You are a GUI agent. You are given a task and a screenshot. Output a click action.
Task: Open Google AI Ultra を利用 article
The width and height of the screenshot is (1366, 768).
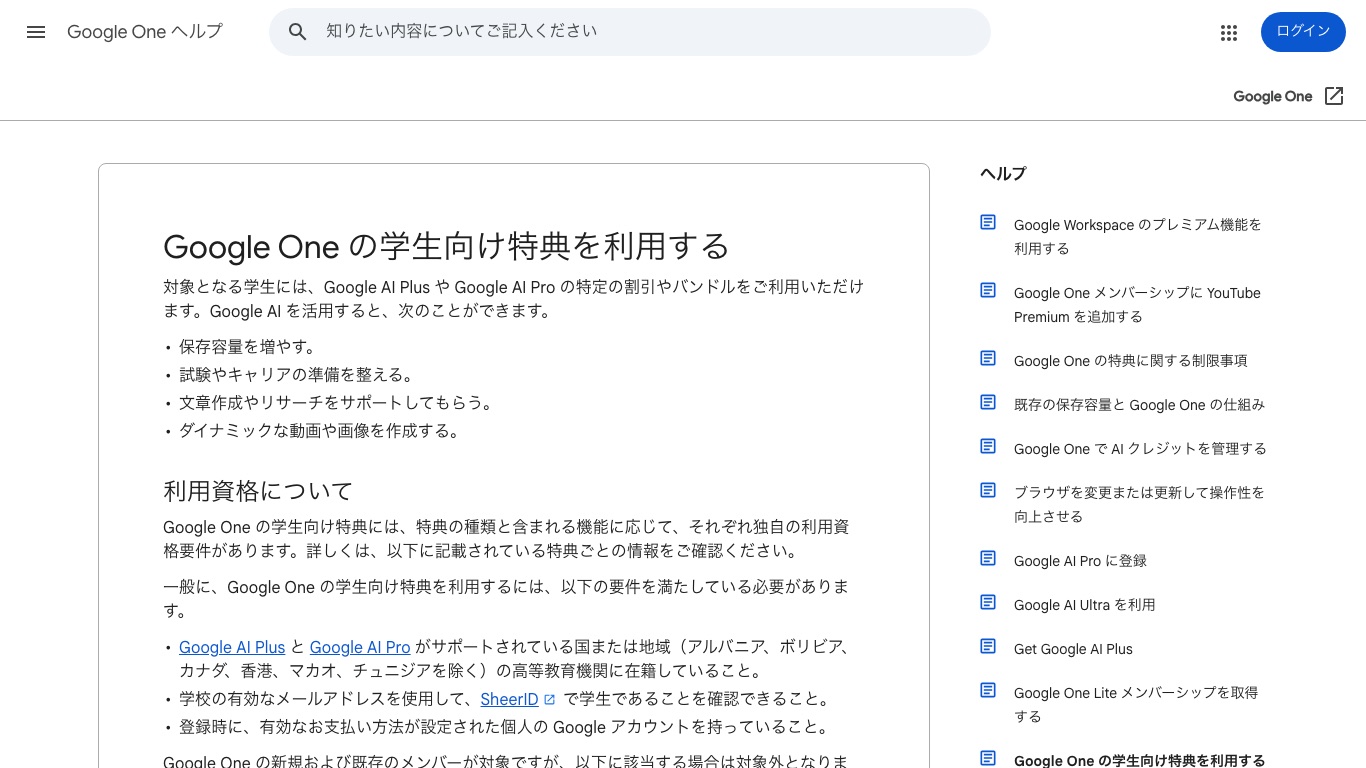point(1084,605)
